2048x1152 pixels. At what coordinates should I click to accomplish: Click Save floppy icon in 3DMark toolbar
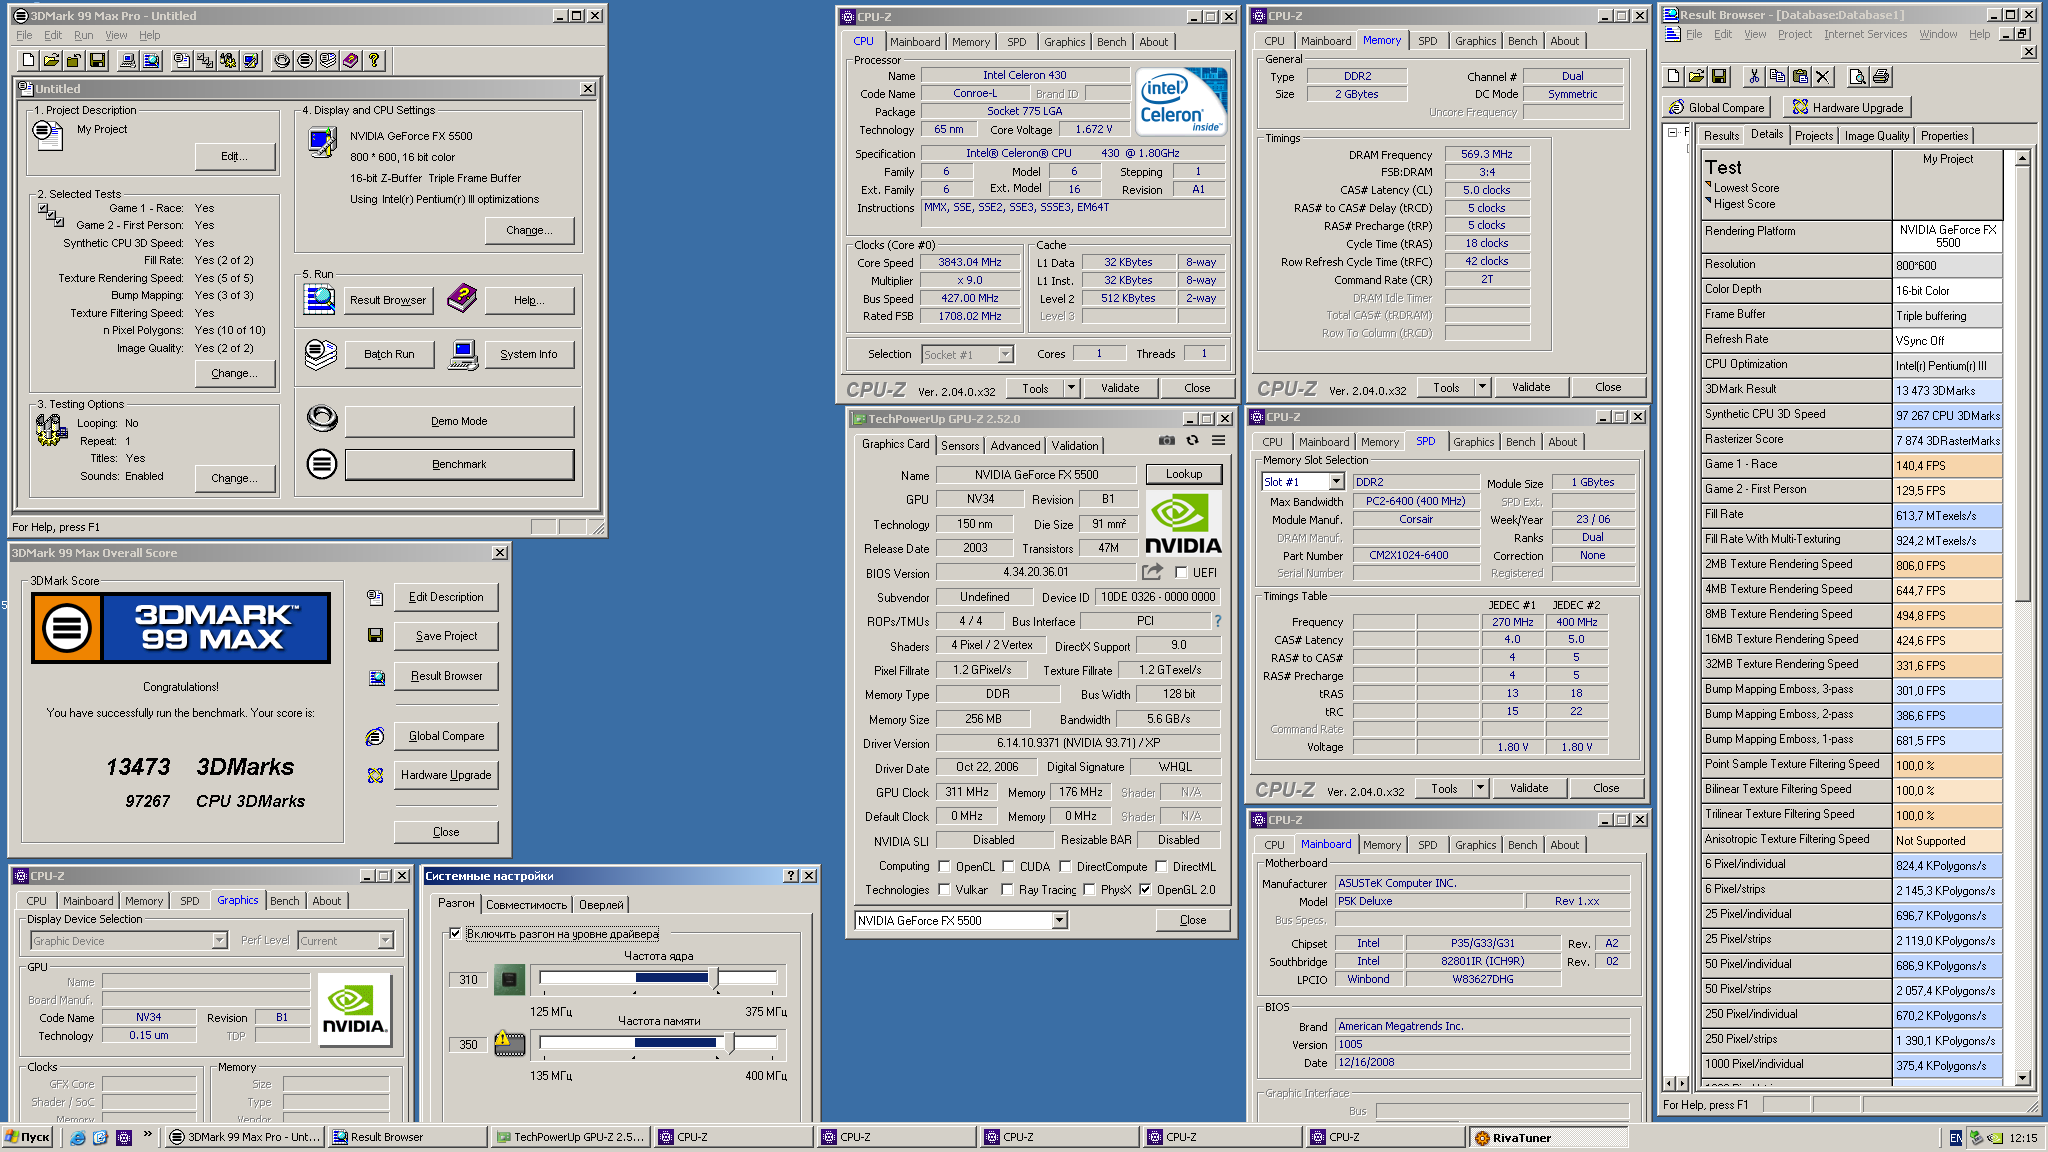[x=97, y=61]
